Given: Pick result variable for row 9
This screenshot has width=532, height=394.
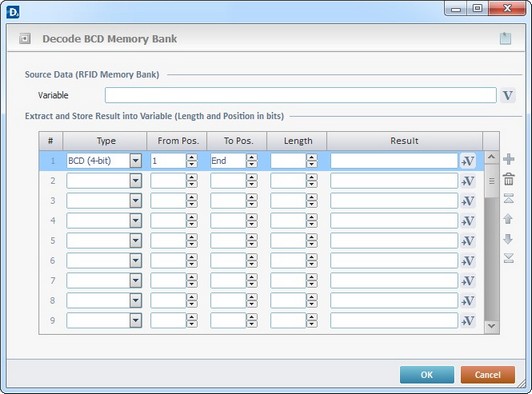Looking at the screenshot, I should tap(468, 321).
